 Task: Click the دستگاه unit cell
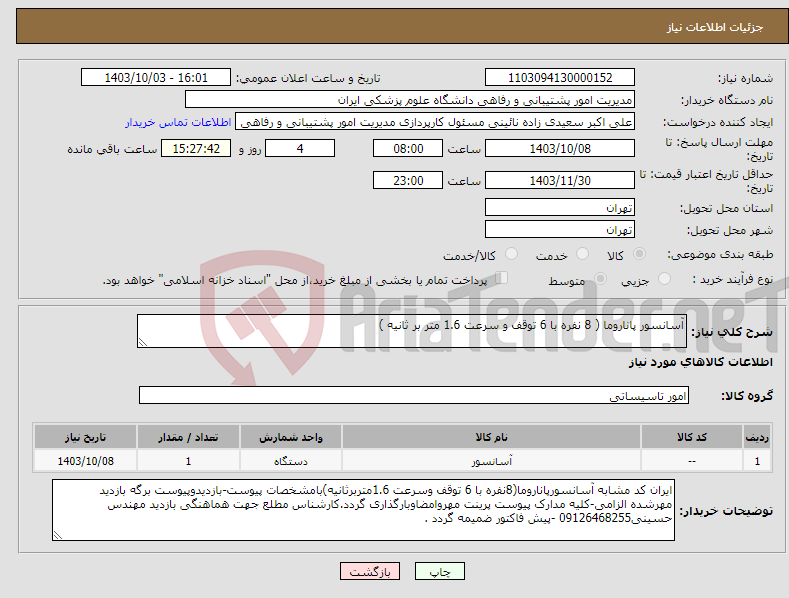(291, 461)
